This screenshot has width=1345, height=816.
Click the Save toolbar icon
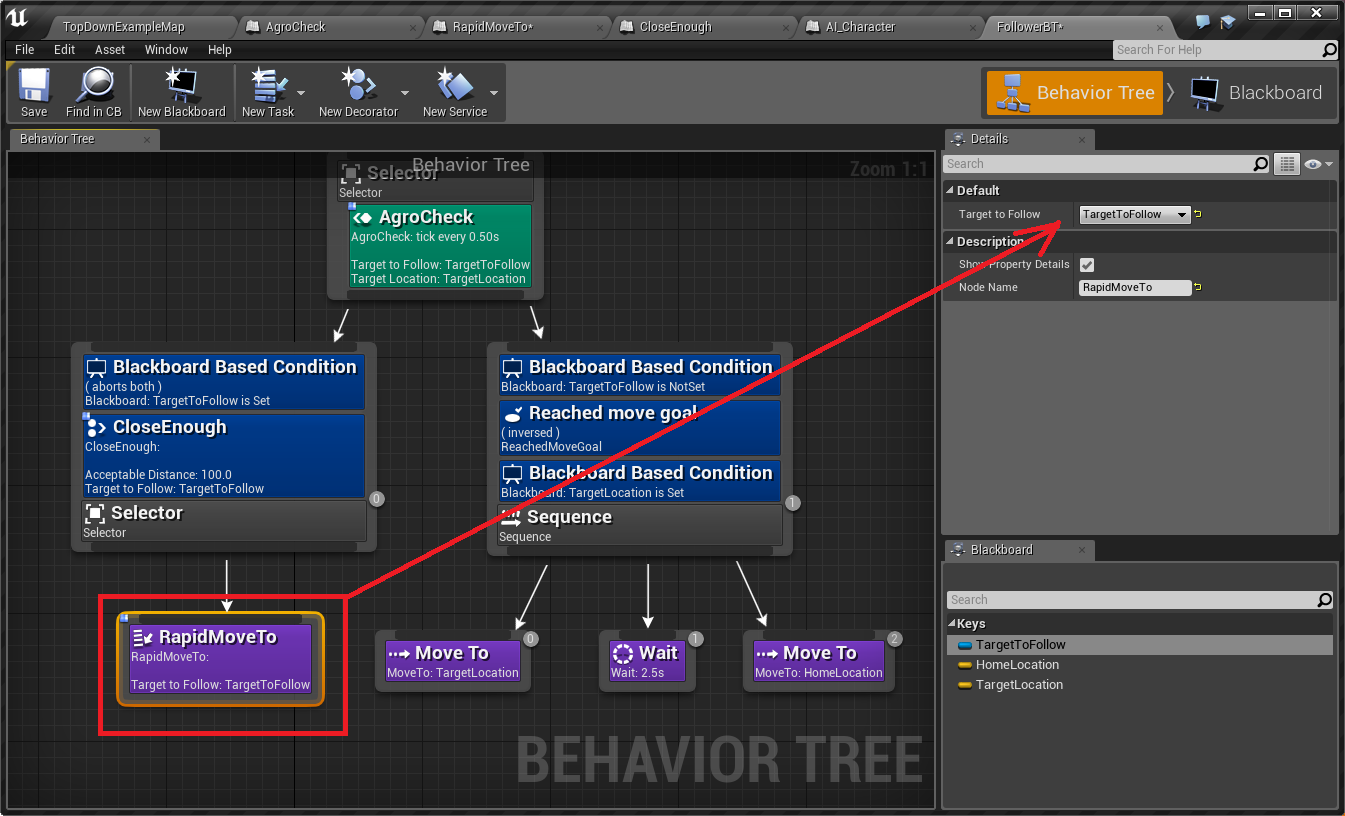34,87
